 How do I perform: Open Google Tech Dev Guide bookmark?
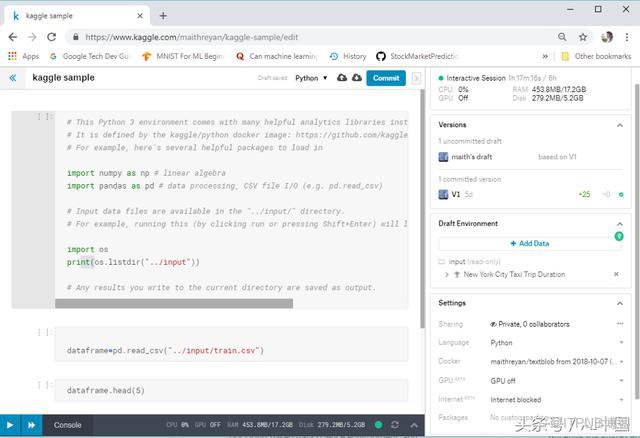click(x=90, y=56)
